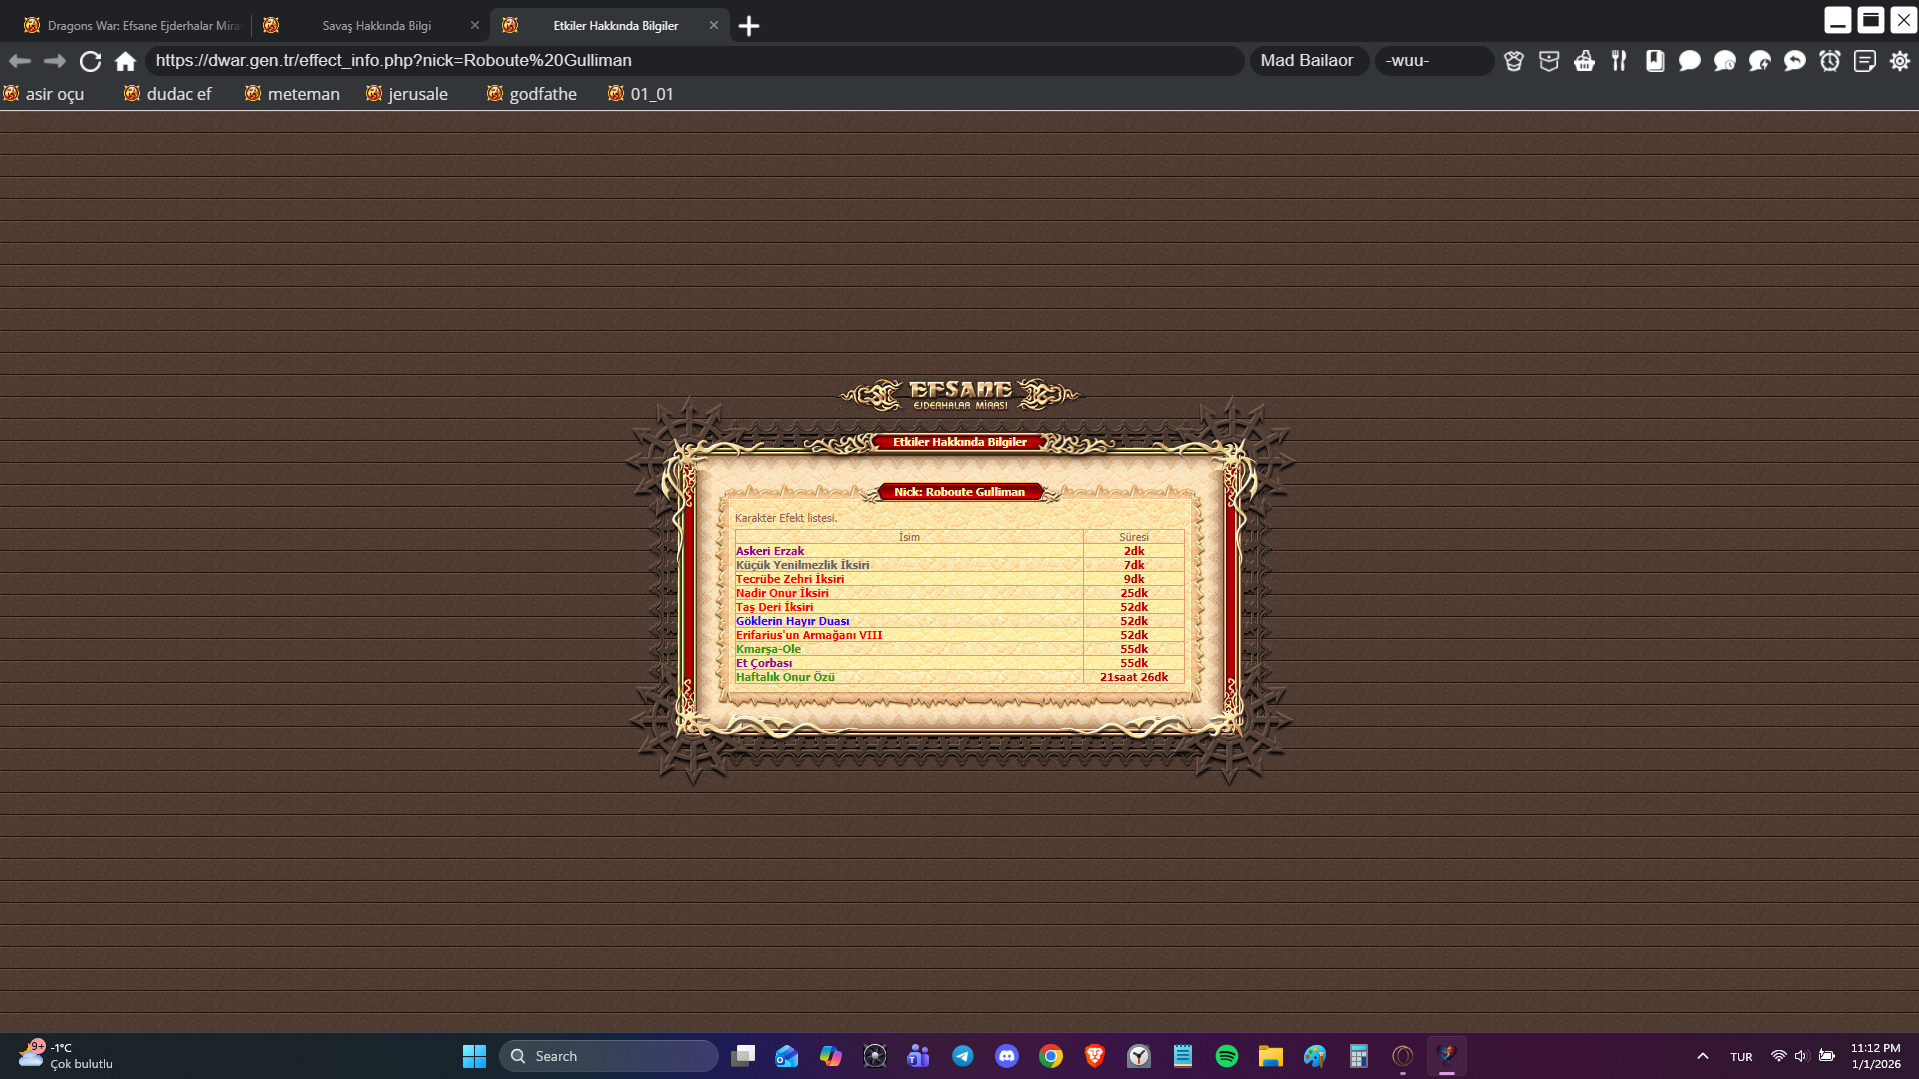1919x1079 pixels.
Task: Click the Askeri Erzak effect row
Action: [x=959, y=551]
